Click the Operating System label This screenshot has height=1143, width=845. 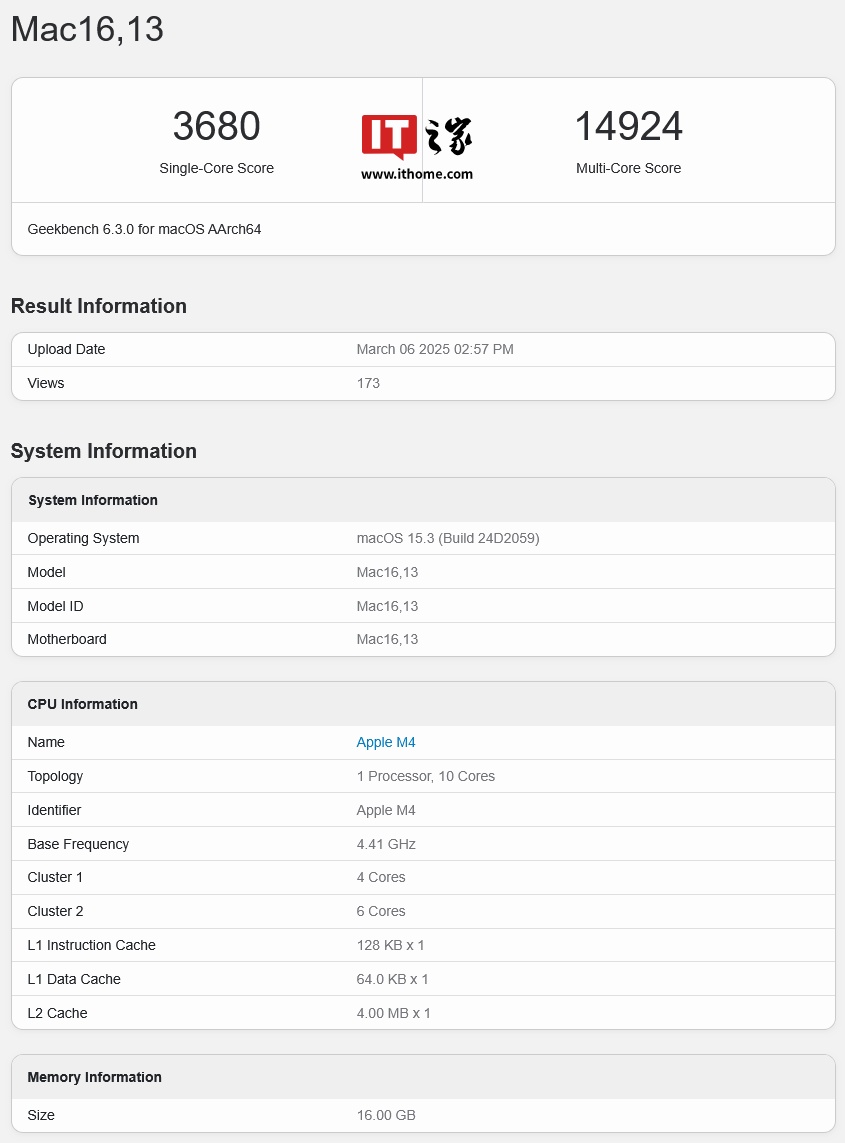click(83, 539)
